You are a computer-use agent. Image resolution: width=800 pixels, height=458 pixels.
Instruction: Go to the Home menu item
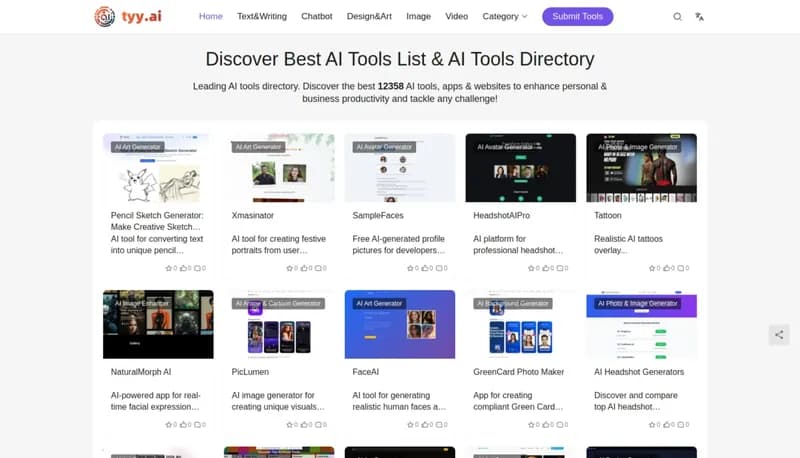[211, 16]
